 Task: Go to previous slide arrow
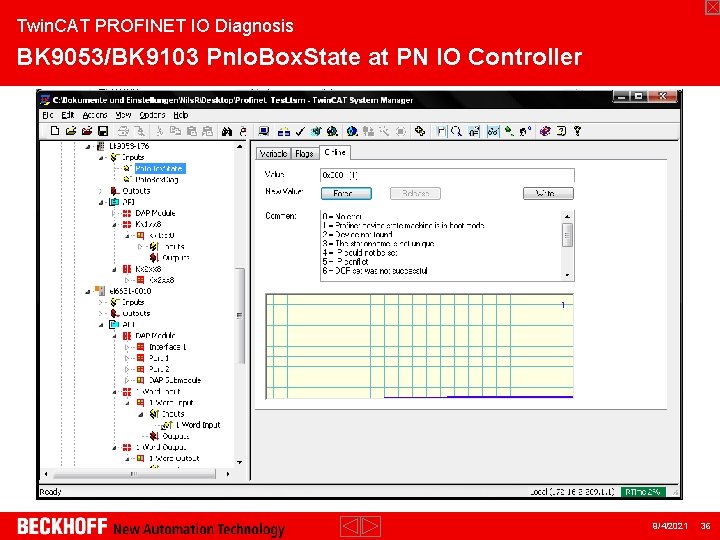[350, 525]
